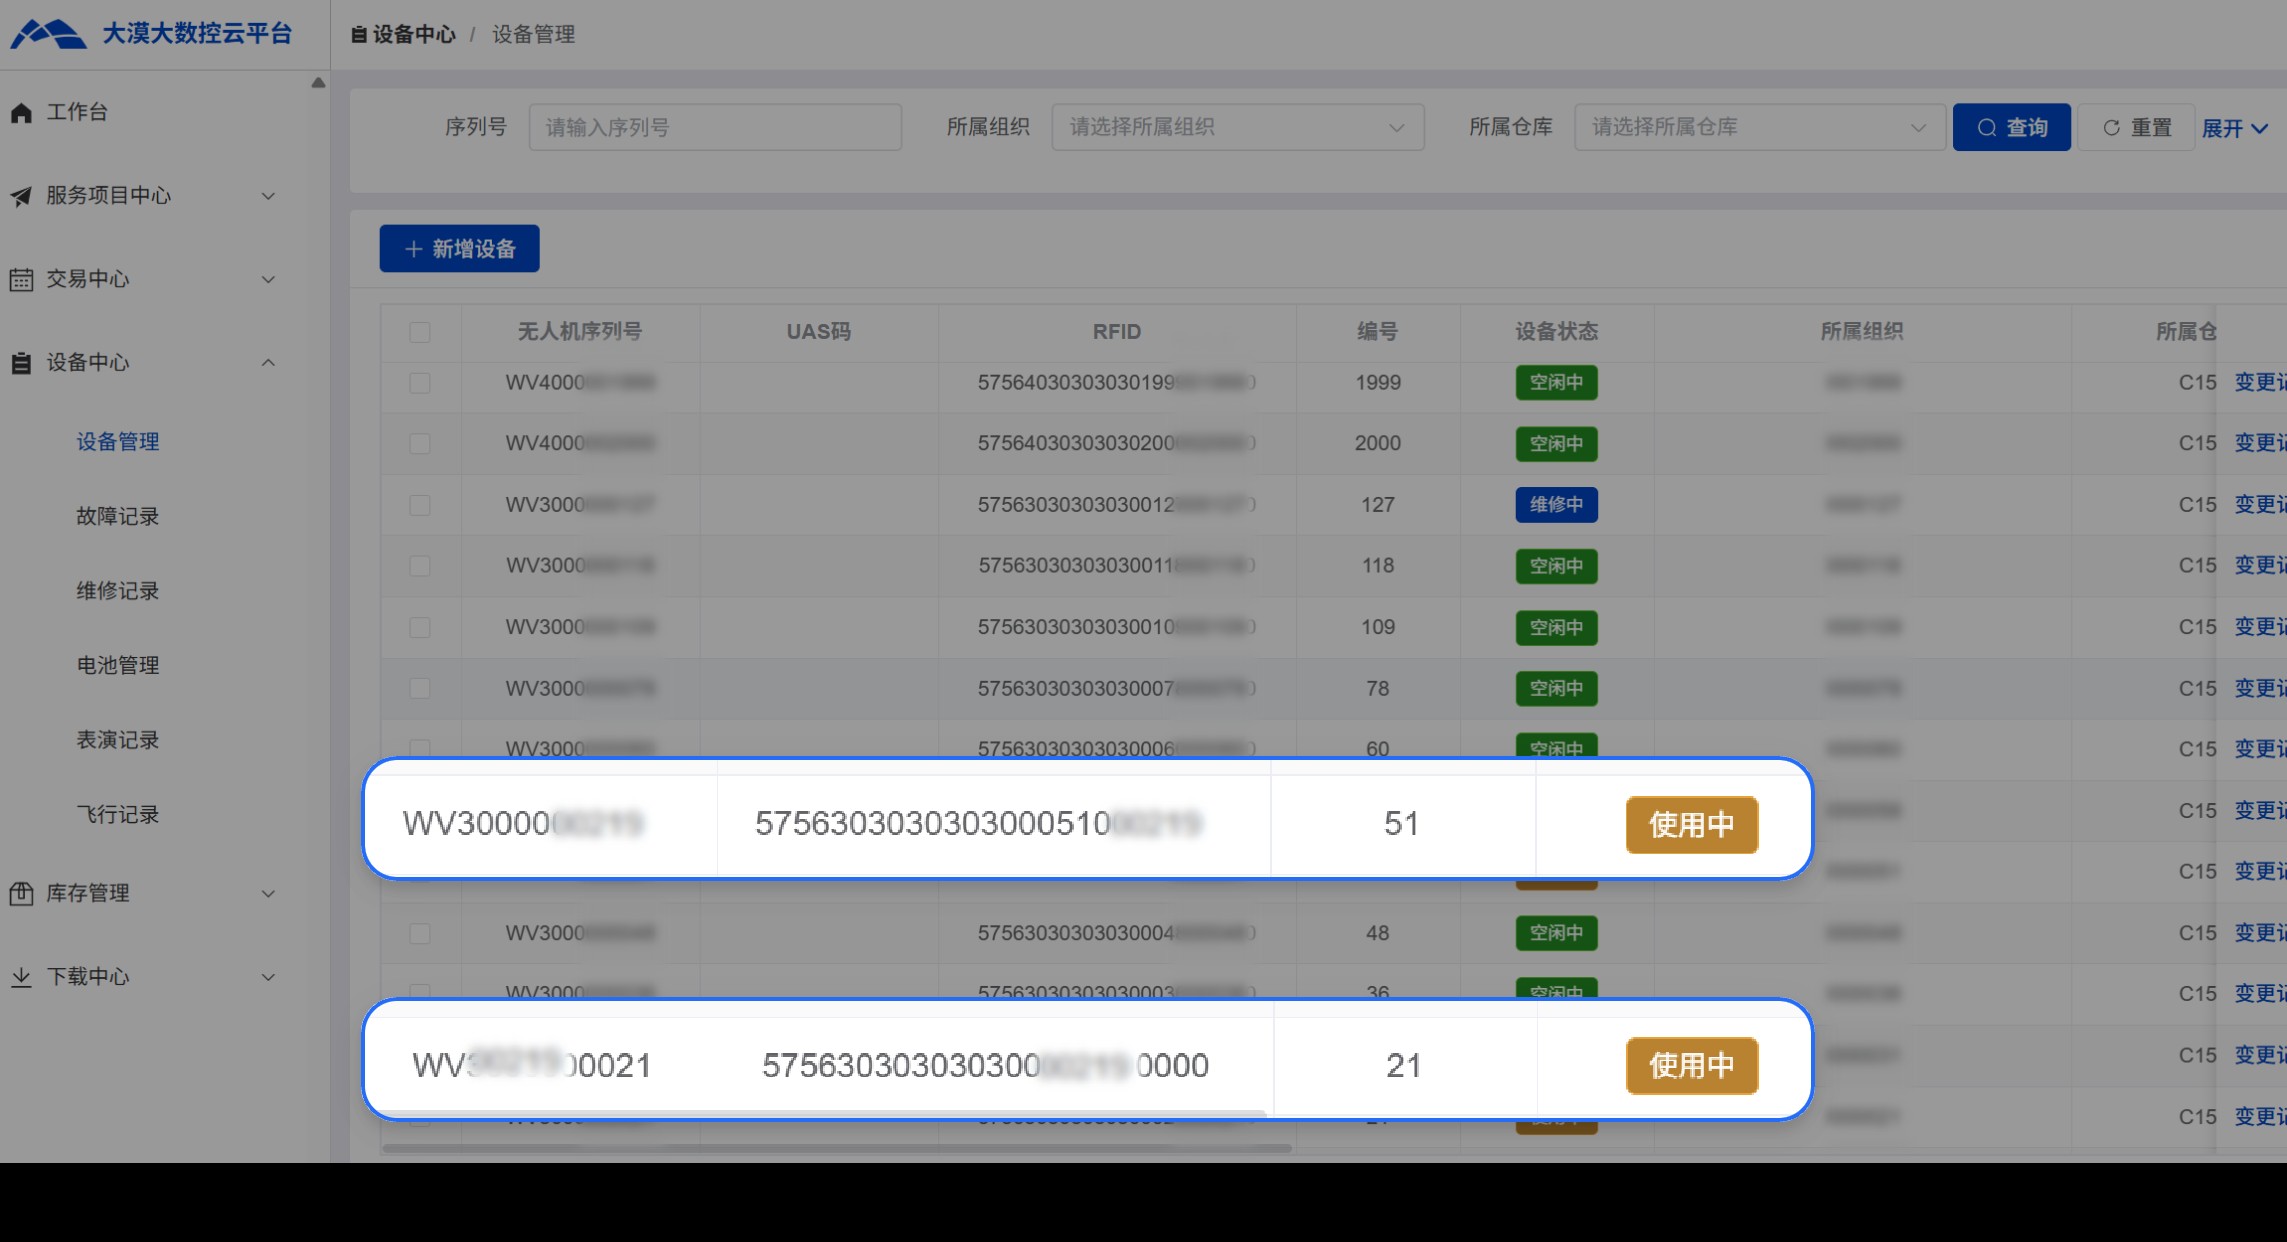The image size is (2287, 1242).
Task: Click the magnifier icon in 查询 button
Action: click(x=1987, y=128)
